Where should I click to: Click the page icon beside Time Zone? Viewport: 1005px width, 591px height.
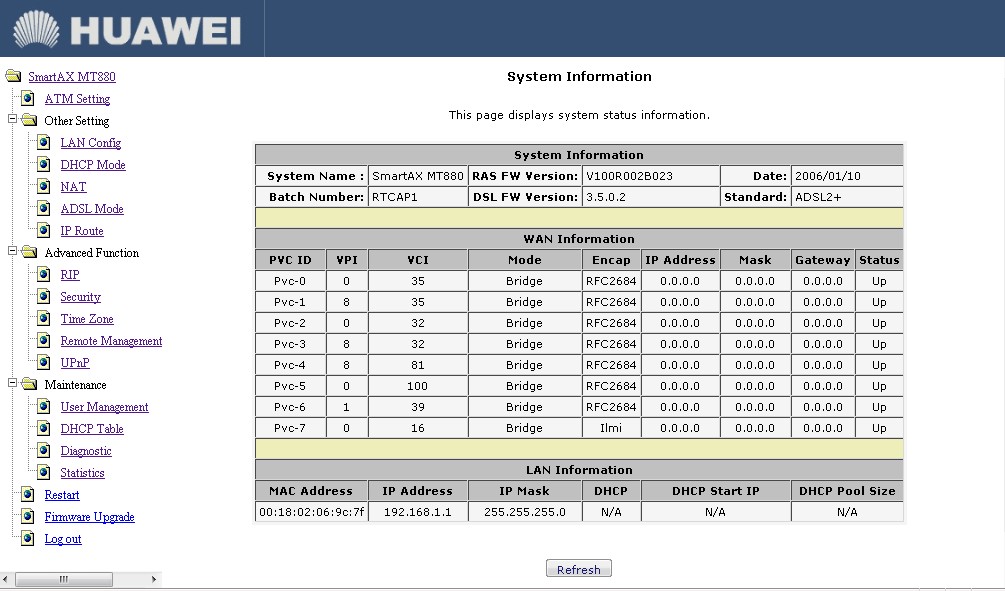tap(44, 319)
